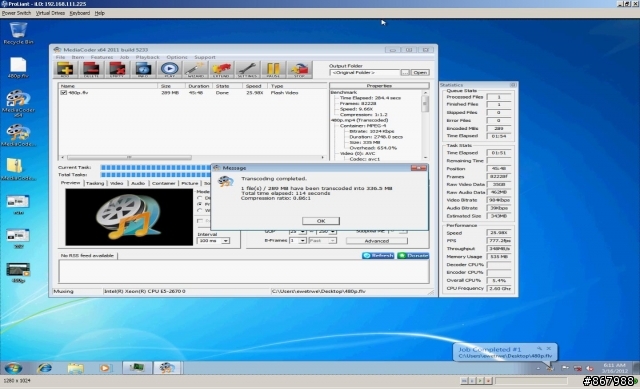Click the Delete toolbar icon
Screen dimensions: 640x389
(x=91, y=69)
